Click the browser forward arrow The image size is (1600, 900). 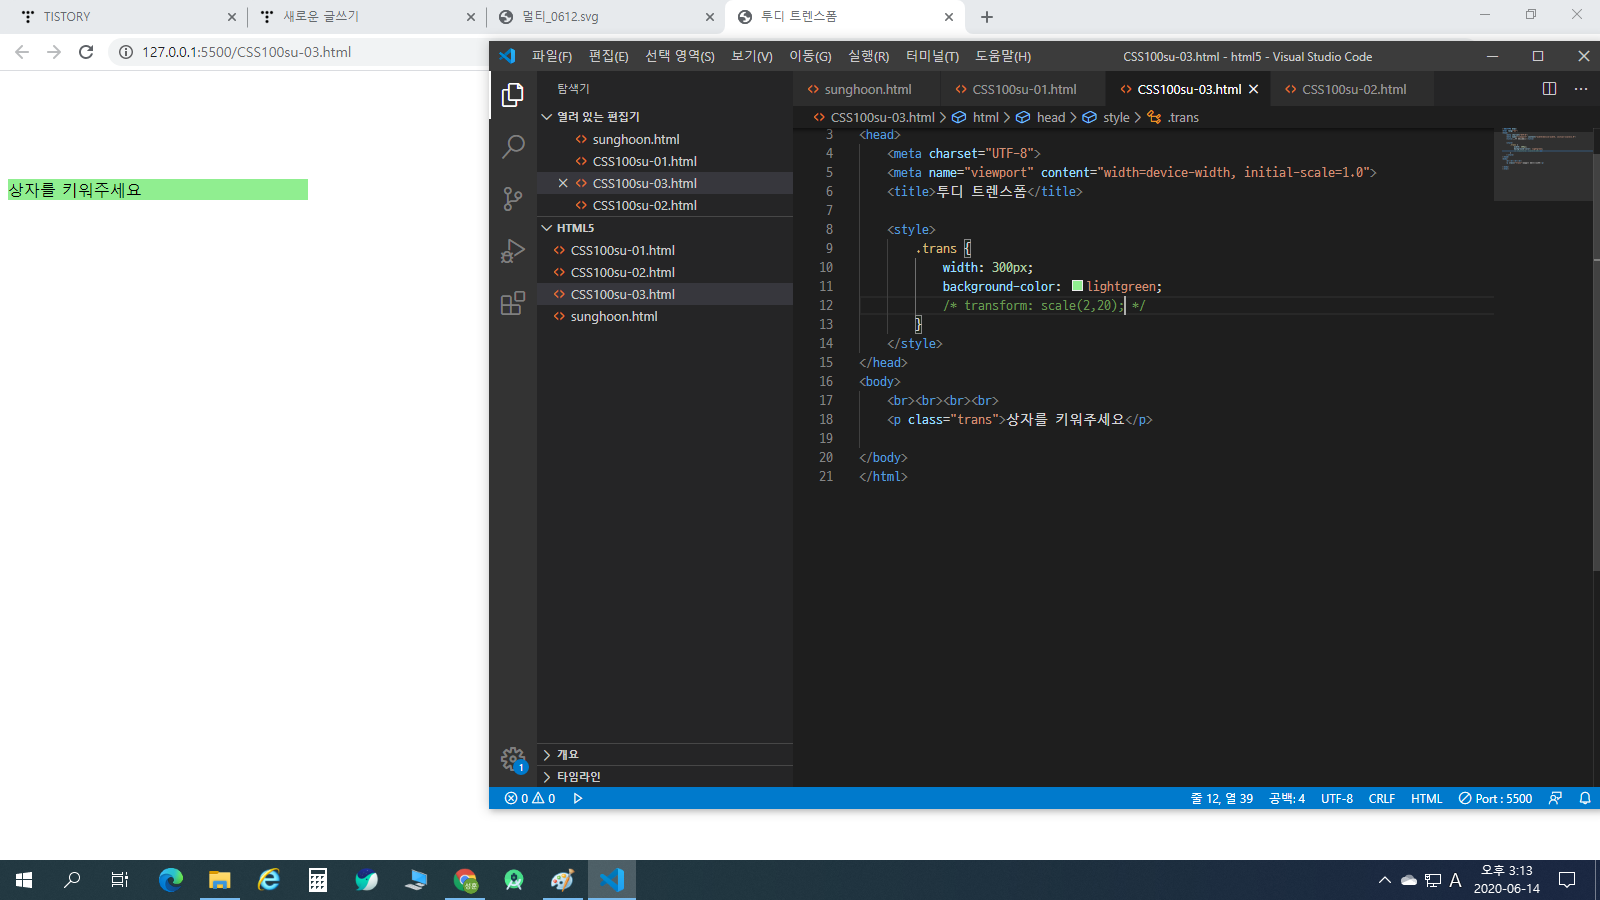(x=54, y=52)
